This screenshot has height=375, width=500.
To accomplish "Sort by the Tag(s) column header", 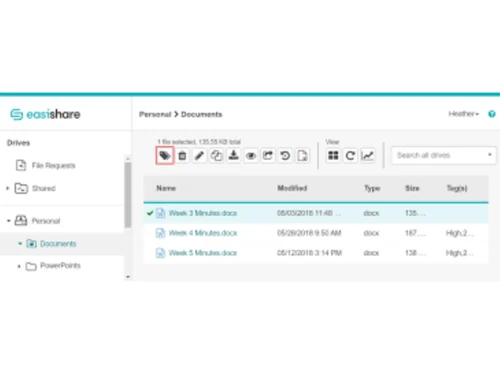I will point(457,188).
